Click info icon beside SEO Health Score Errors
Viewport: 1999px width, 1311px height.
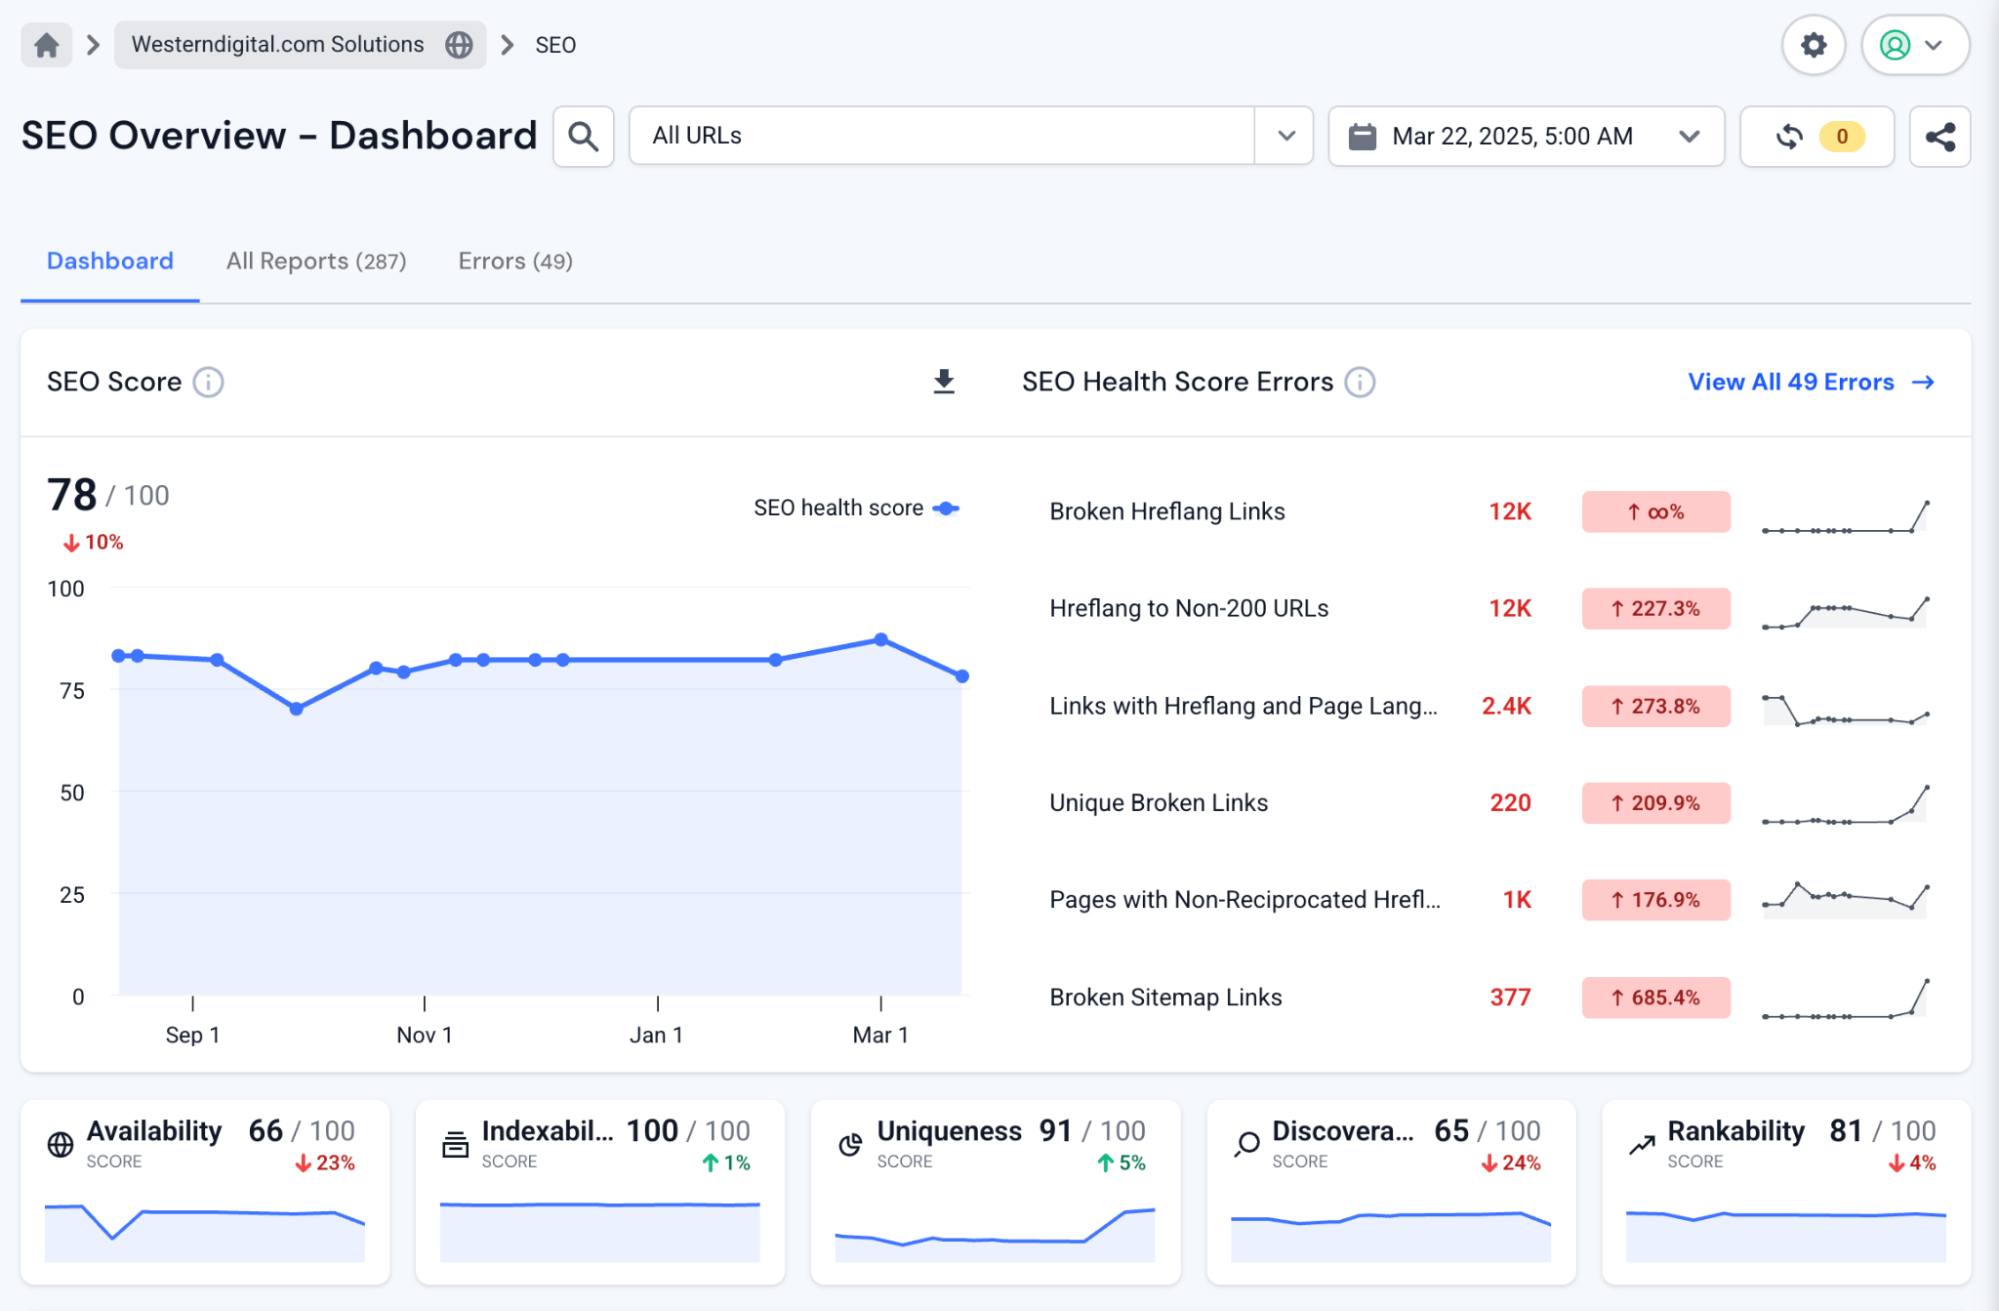[1359, 382]
